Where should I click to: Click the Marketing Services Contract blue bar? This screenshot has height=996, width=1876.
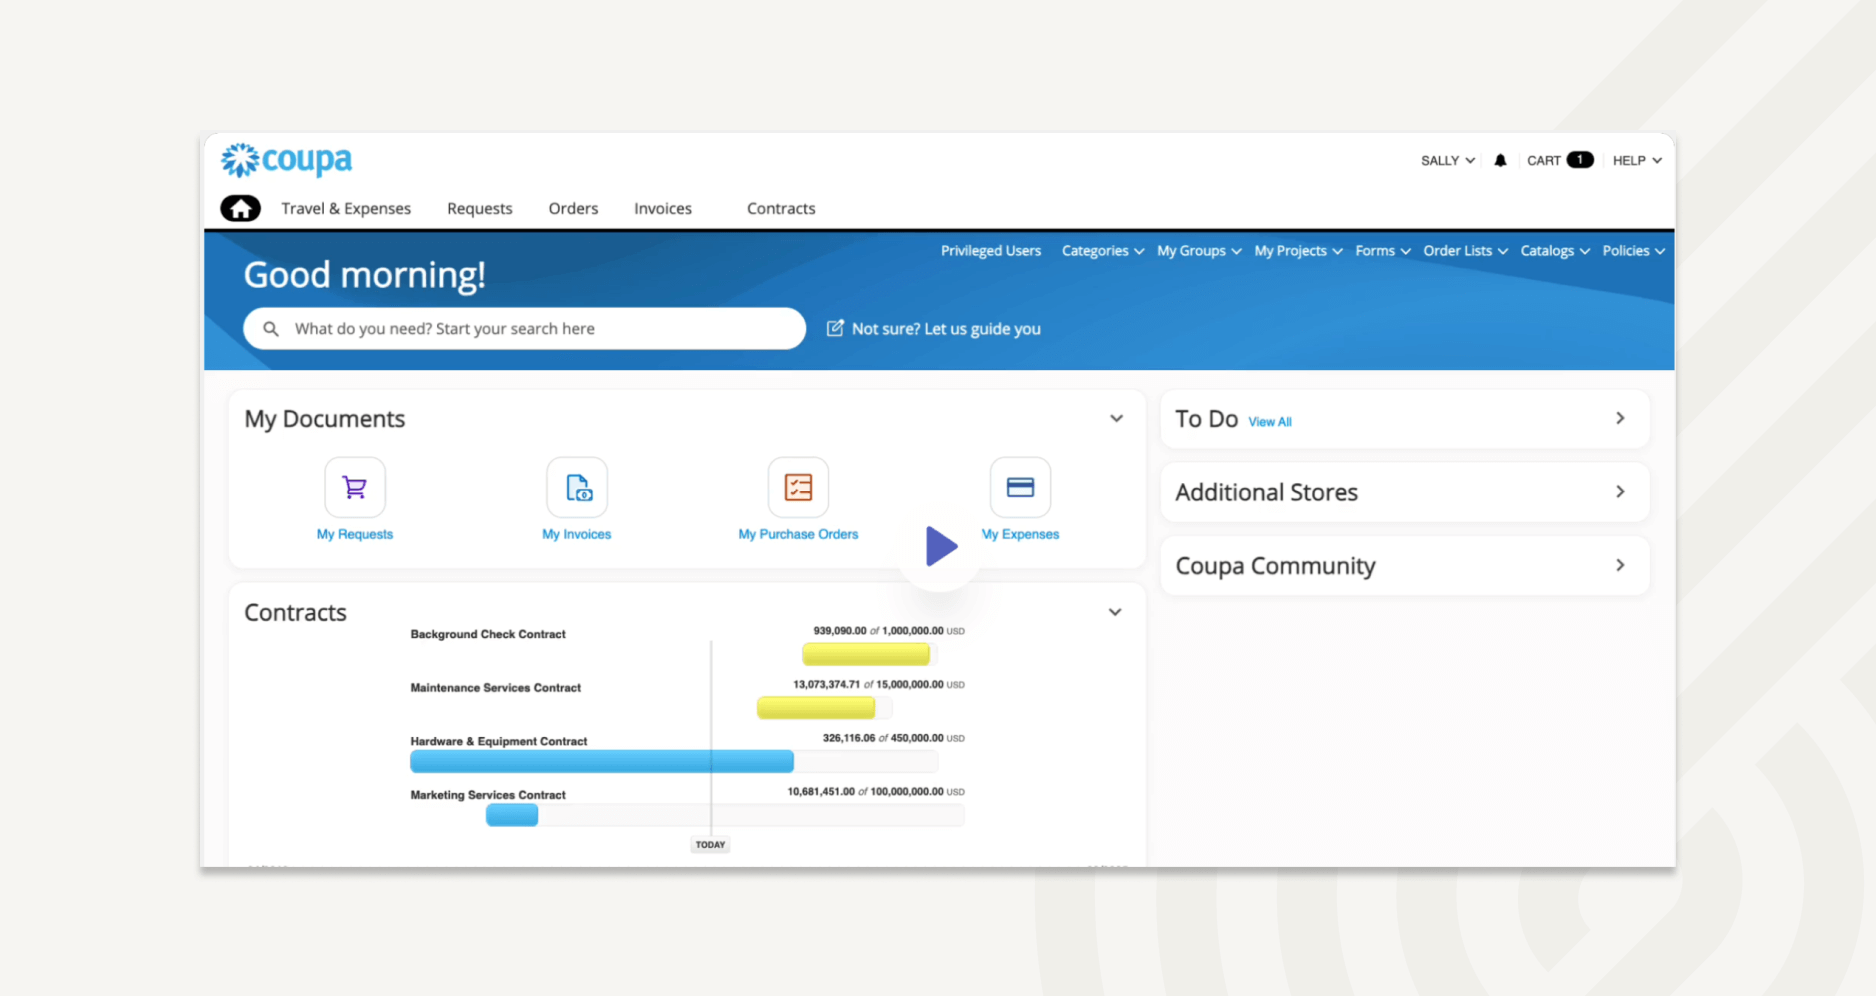pos(512,815)
